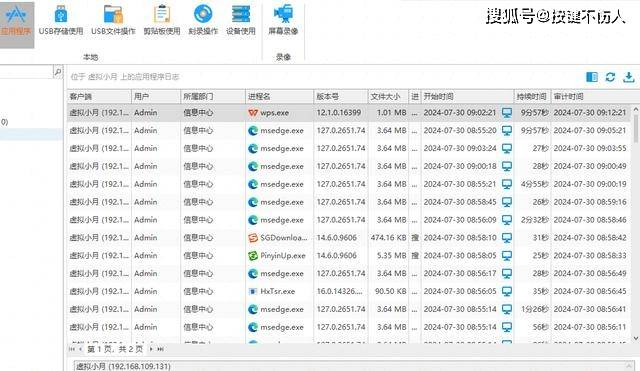The height and width of the screenshot is (371, 640).
Task: Select the HxTsr.exe process entry
Action: pyautogui.click(x=272, y=291)
